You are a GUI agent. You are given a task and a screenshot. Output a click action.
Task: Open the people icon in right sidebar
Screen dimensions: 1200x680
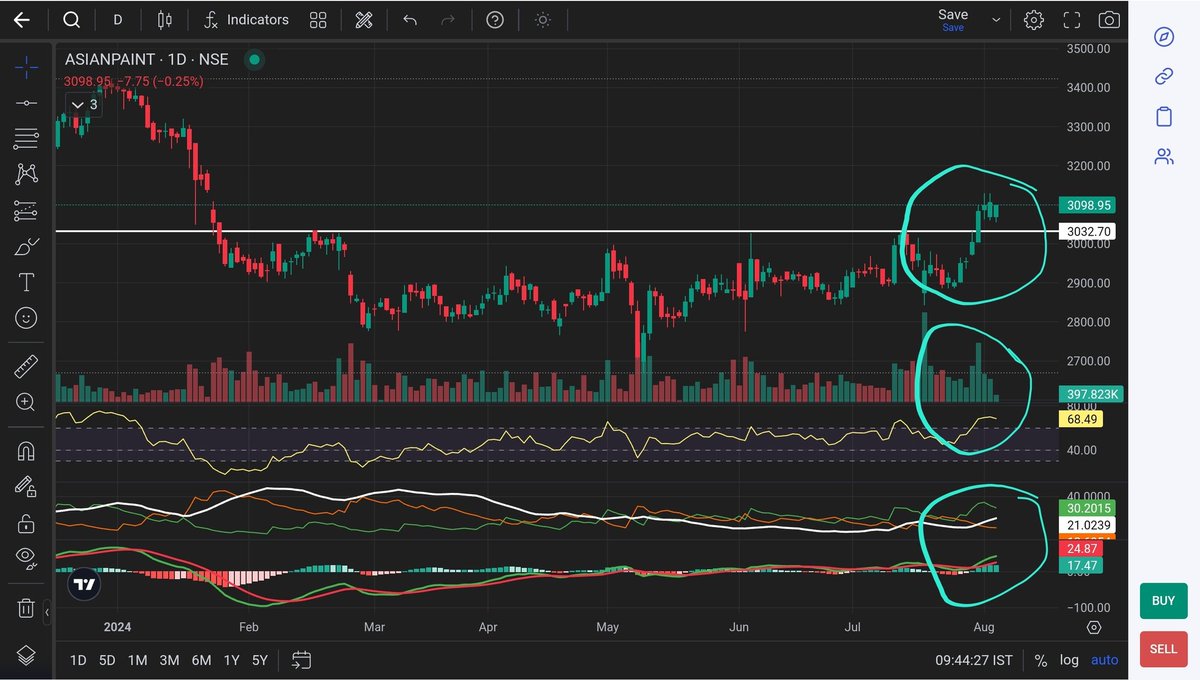pyautogui.click(x=1163, y=156)
